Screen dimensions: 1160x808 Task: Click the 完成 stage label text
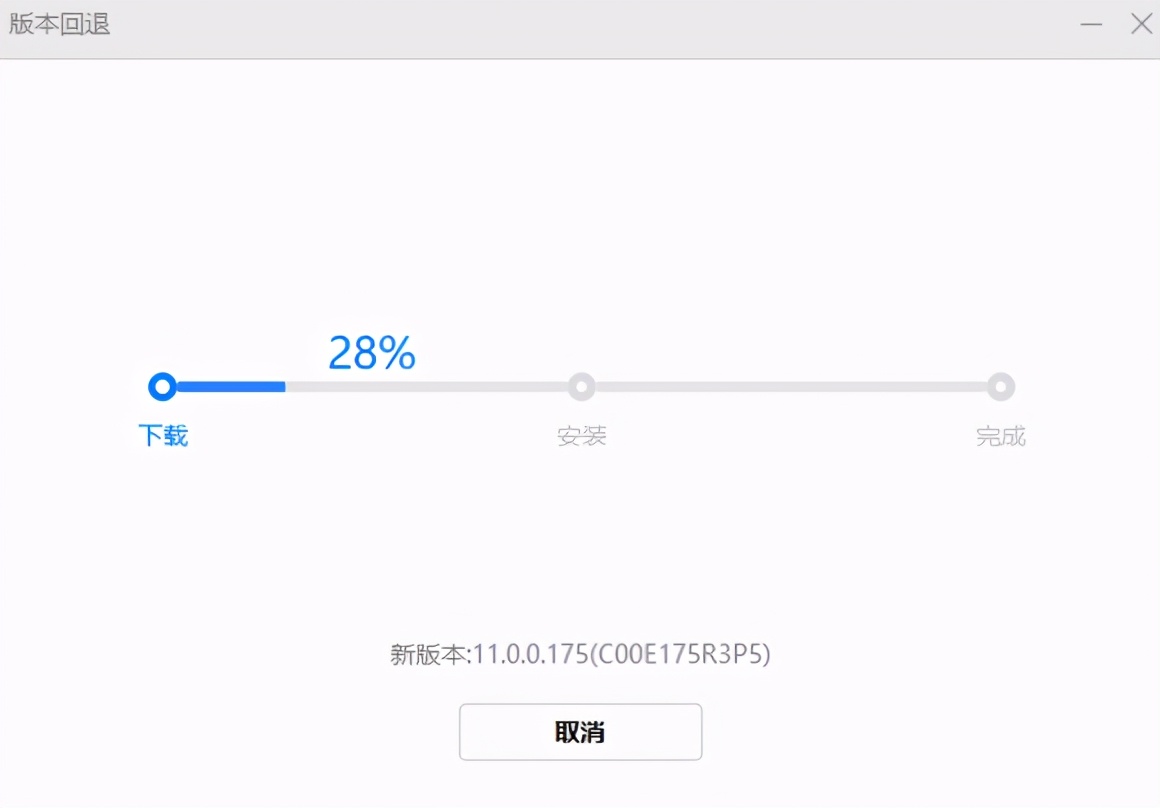(1001, 436)
